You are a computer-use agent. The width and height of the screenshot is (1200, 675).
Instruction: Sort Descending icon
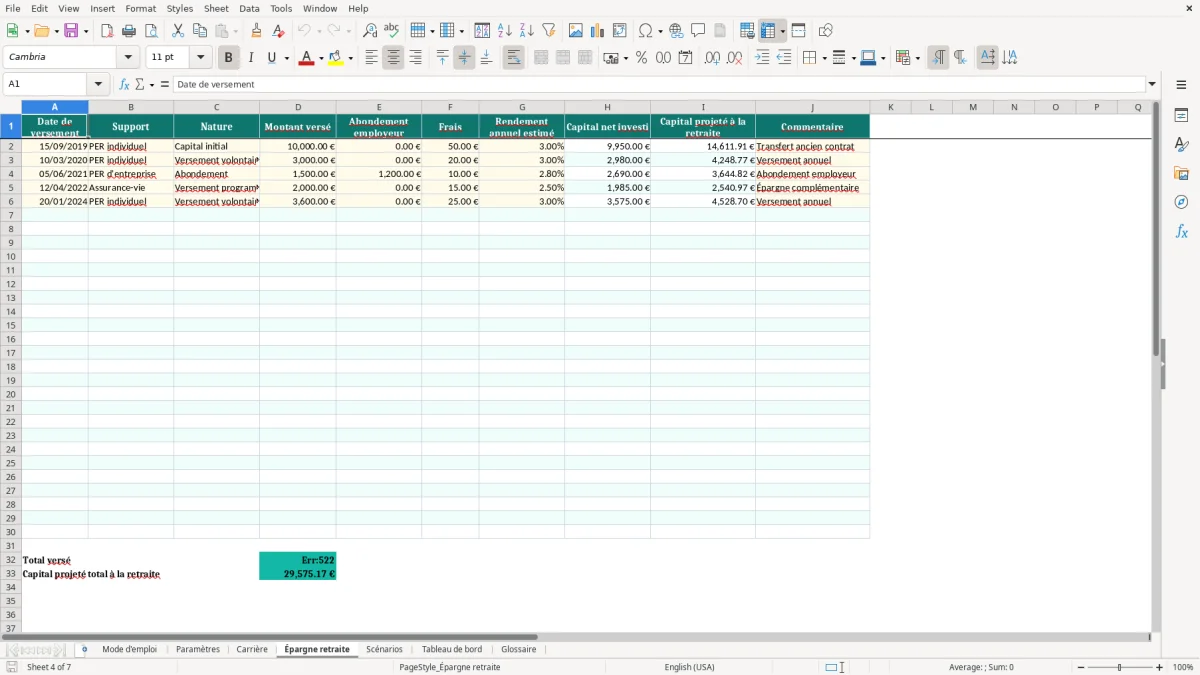click(x=527, y=31)
